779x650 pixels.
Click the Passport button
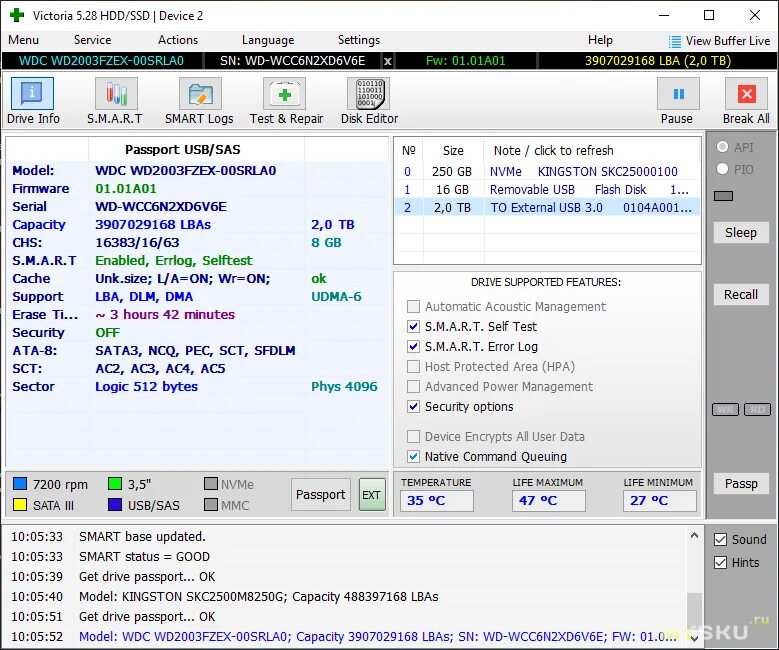tap(320, 494)
